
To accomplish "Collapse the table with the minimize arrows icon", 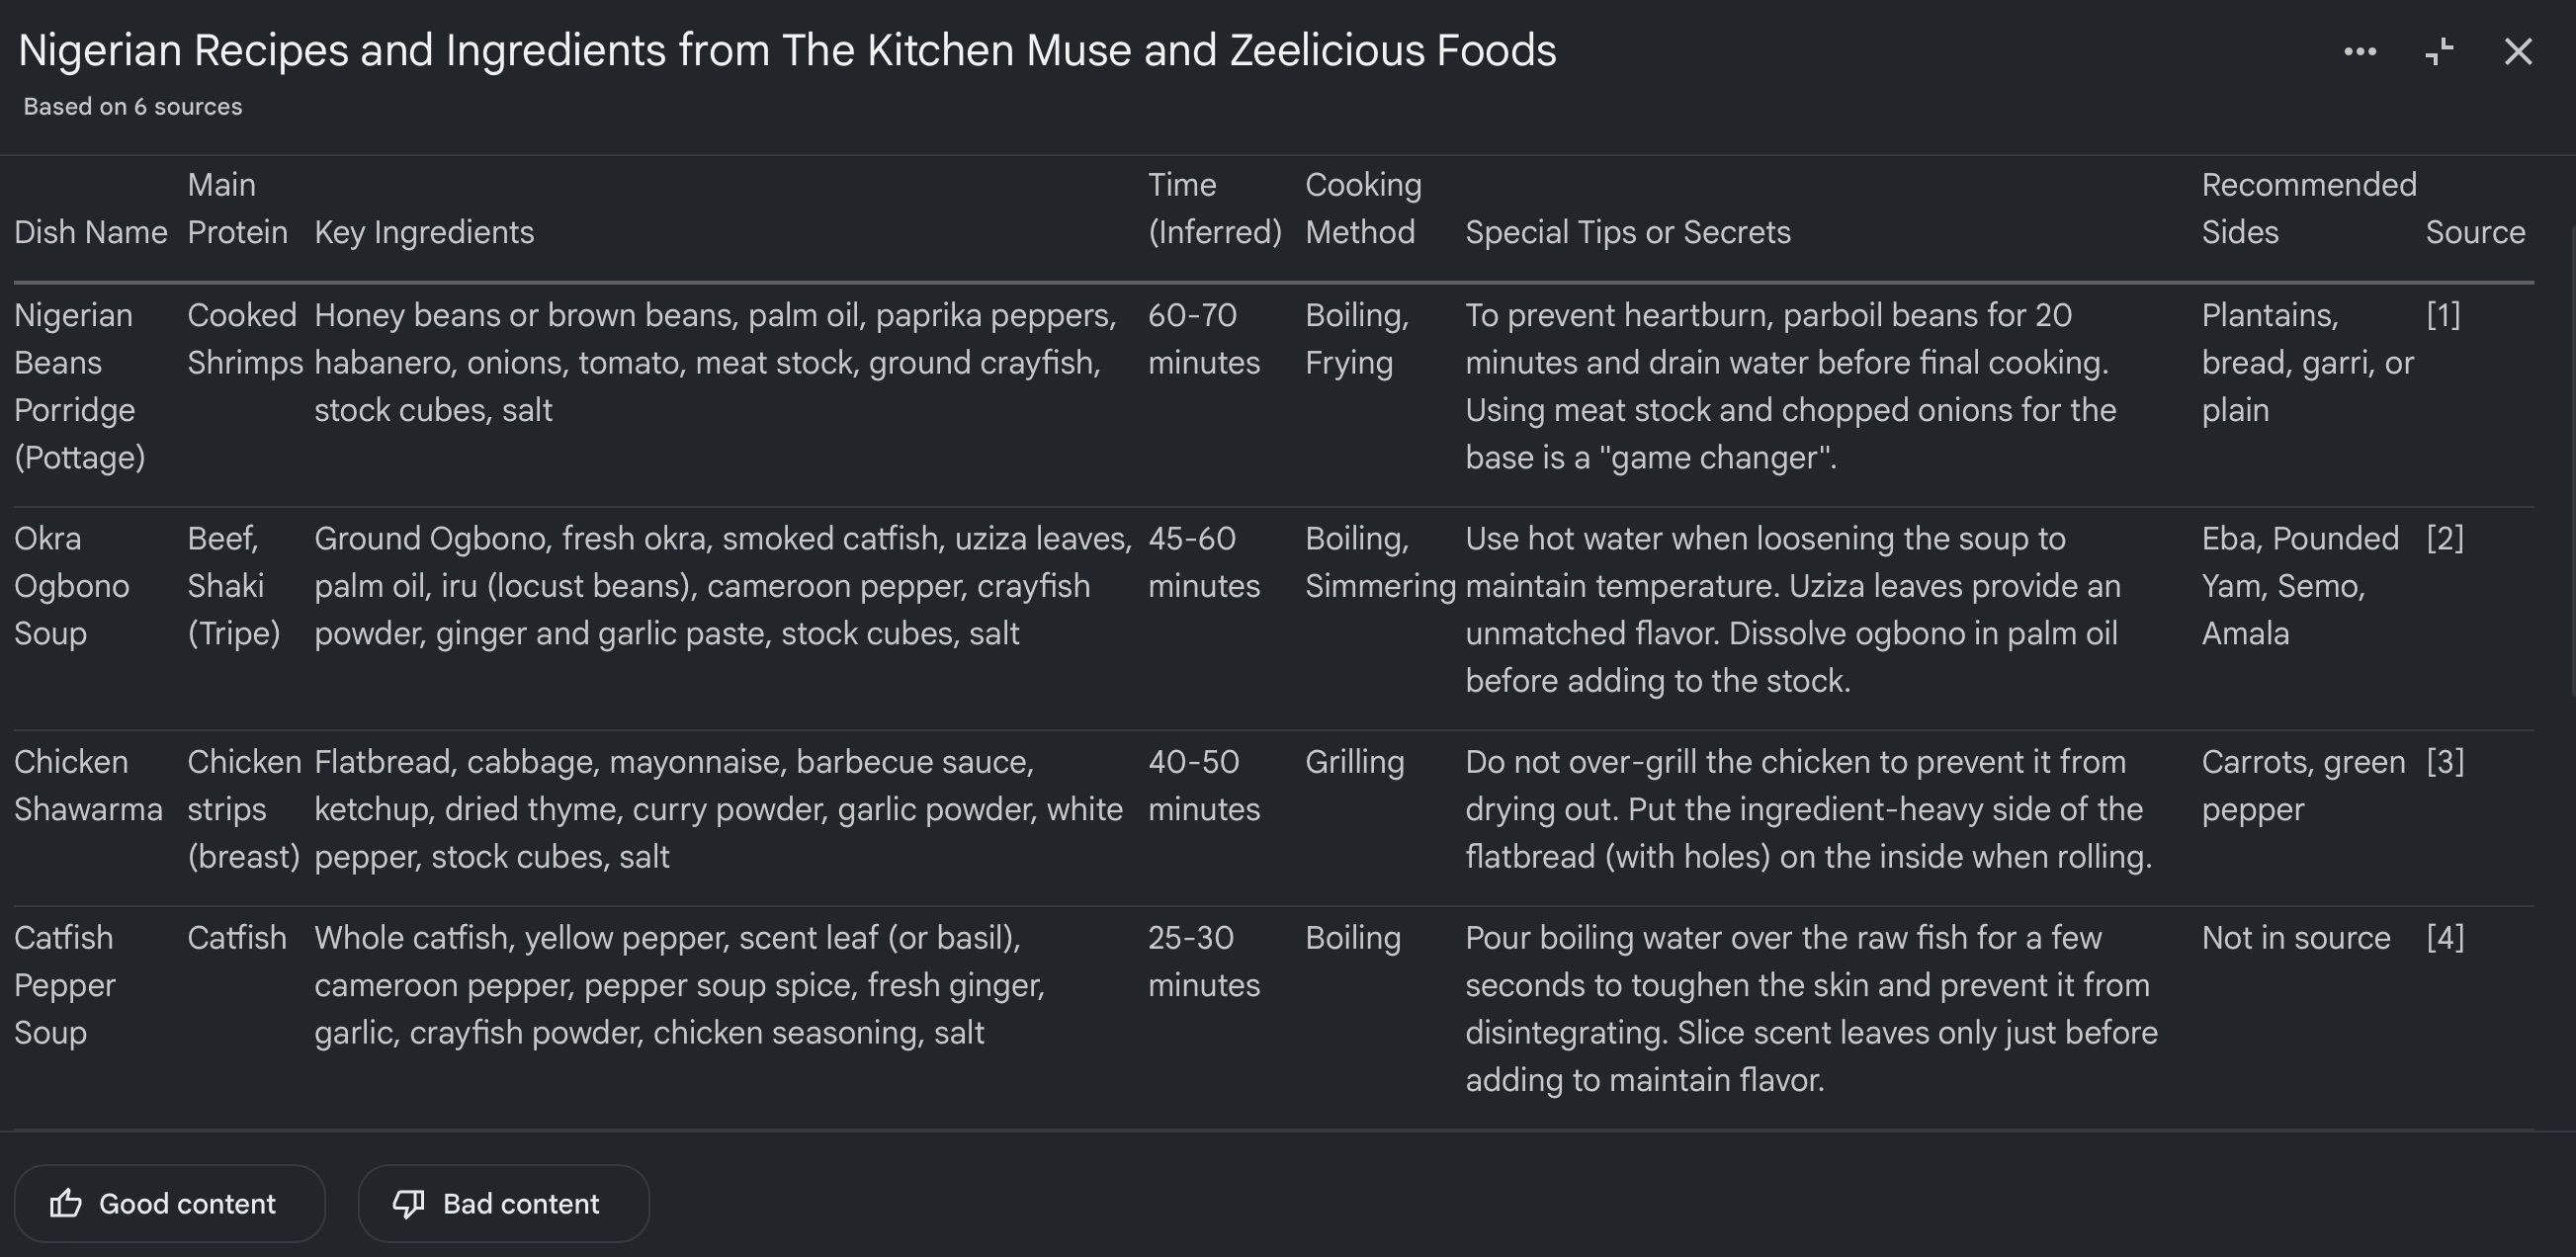I will click(x=2439, y=51).
